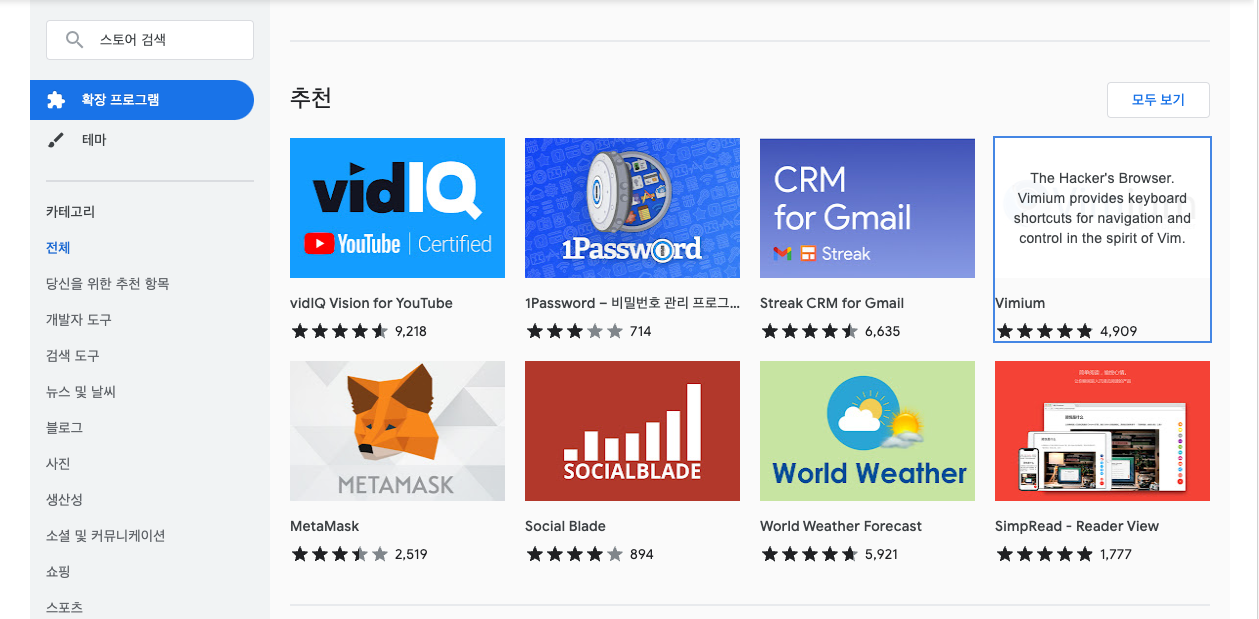Click the vidIQ star rating icons
The height and width of the screenshot is (619, 1259).
340,331
